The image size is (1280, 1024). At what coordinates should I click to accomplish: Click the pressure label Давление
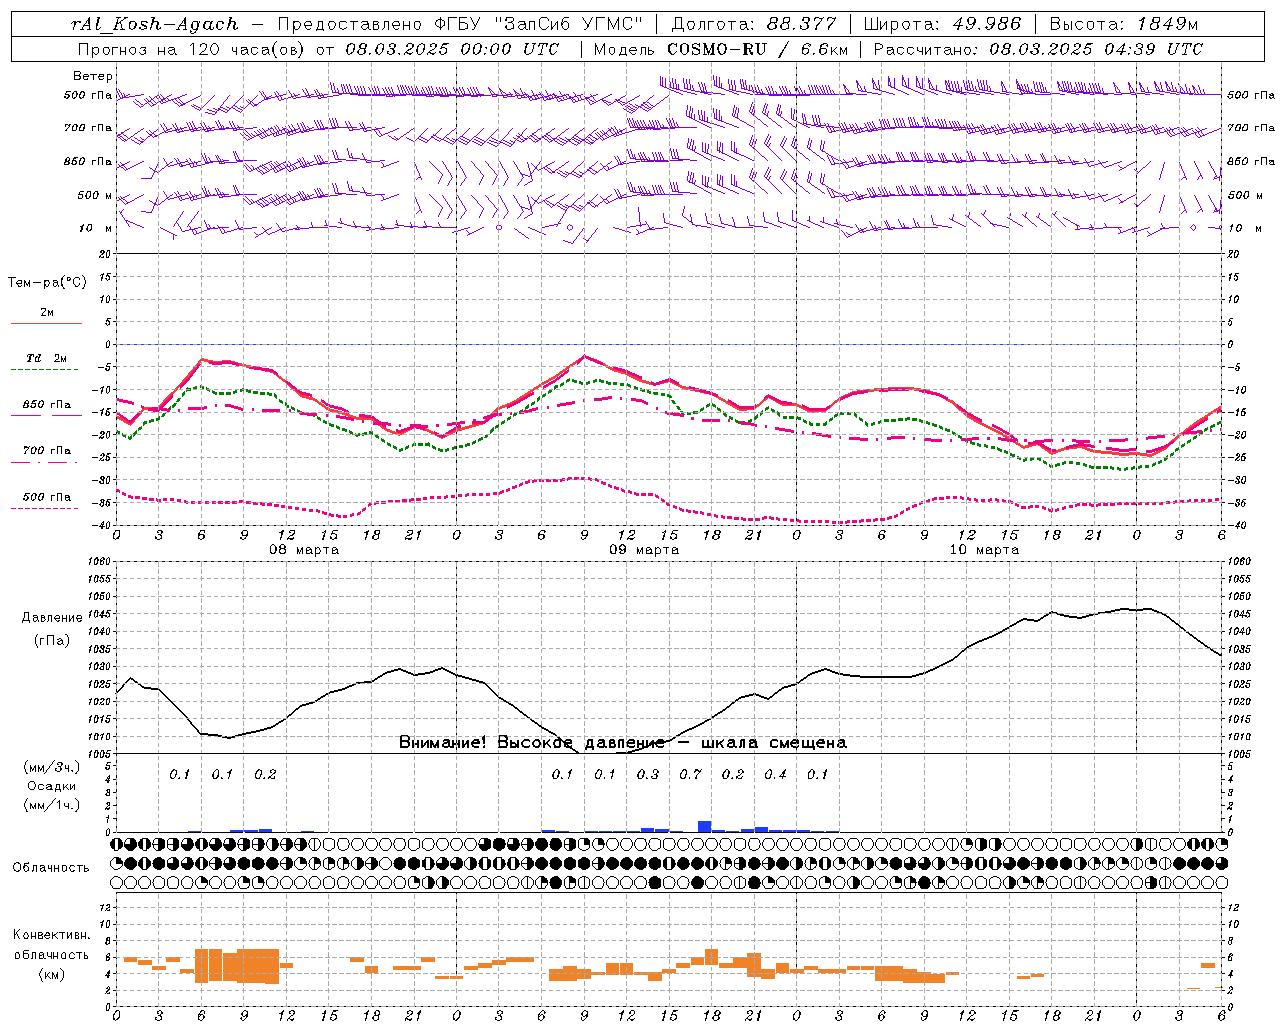click(x=52, y=618)
